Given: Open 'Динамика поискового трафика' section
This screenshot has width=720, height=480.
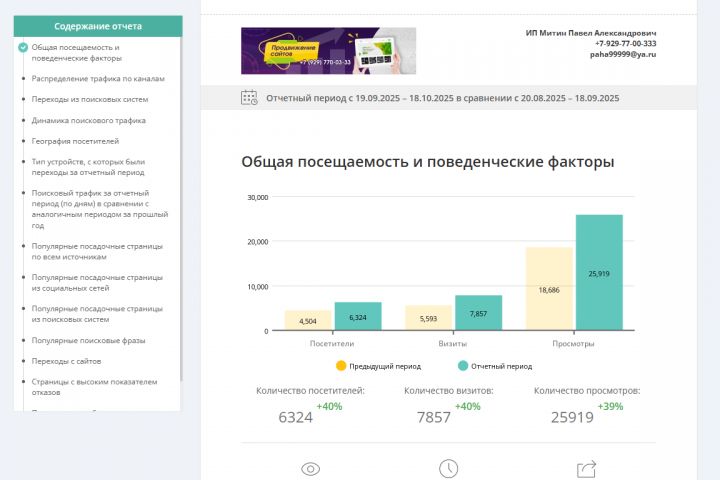Looking at the screenshot, I should pyautogui.click(x=88, y=120).
